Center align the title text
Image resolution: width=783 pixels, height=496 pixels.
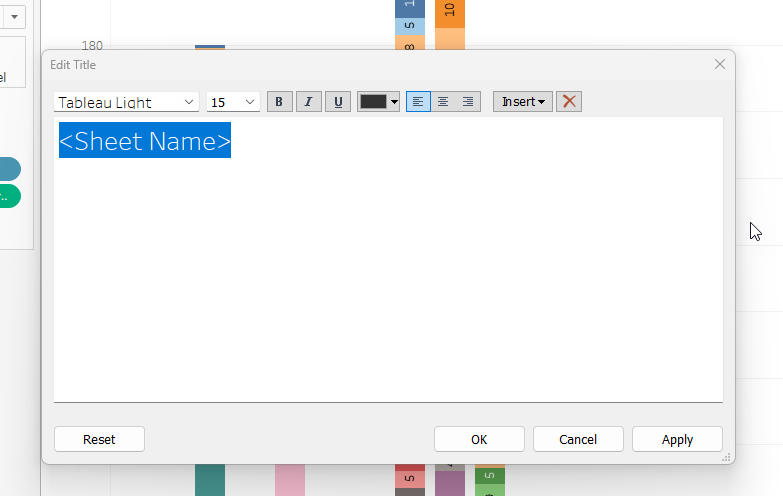[x=443, y=102]
